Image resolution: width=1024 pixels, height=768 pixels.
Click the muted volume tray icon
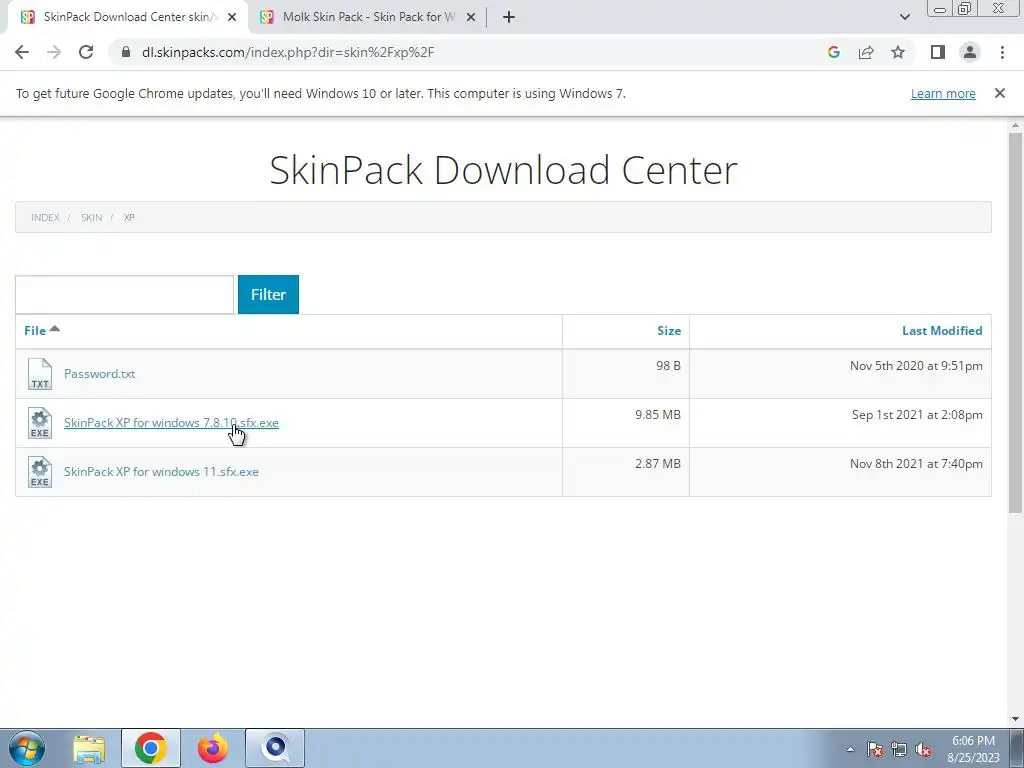click(923, 749)
